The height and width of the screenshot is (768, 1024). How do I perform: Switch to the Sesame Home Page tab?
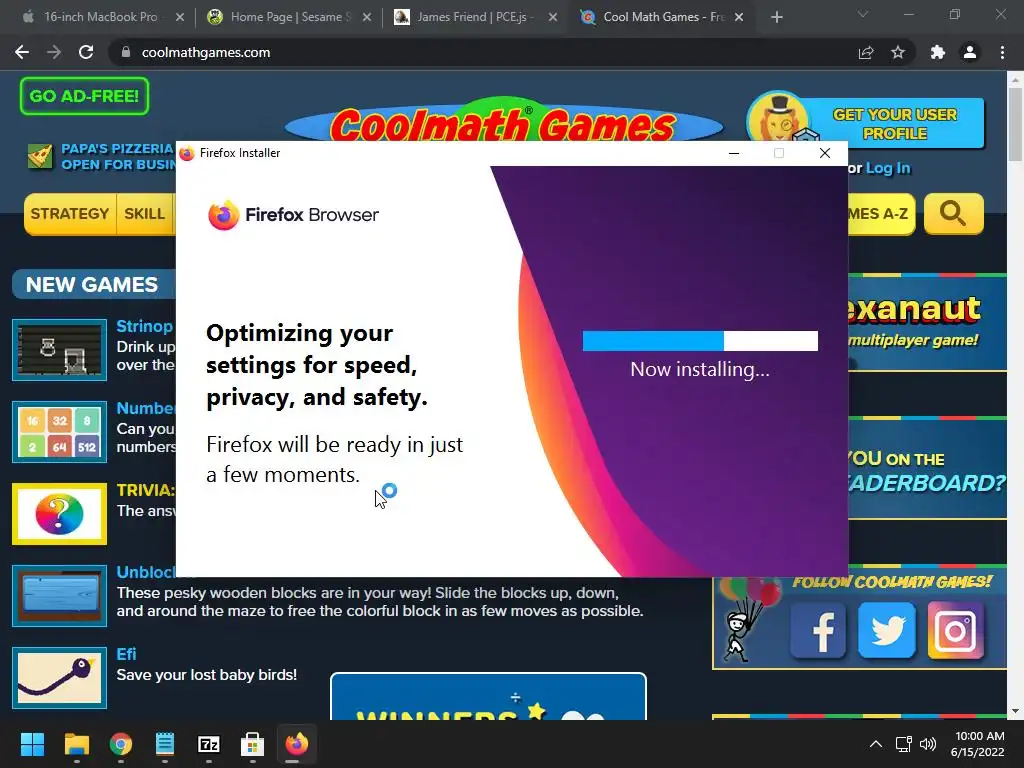(x=286, y=17)
